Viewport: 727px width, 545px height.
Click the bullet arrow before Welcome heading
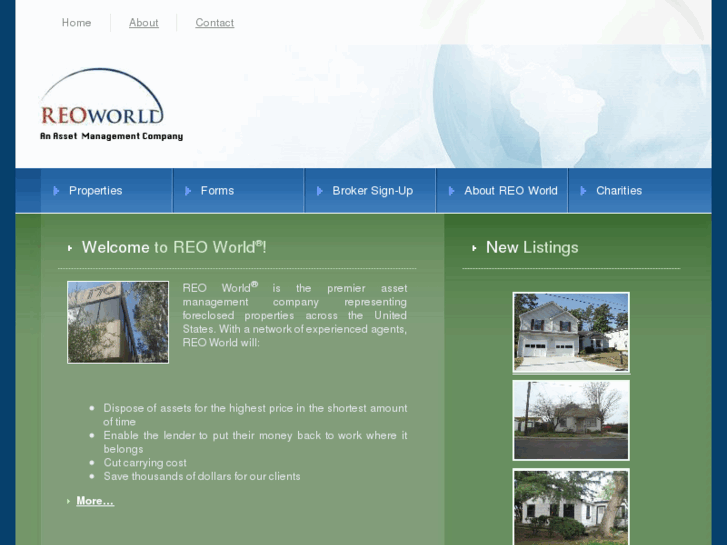point(70,248)
